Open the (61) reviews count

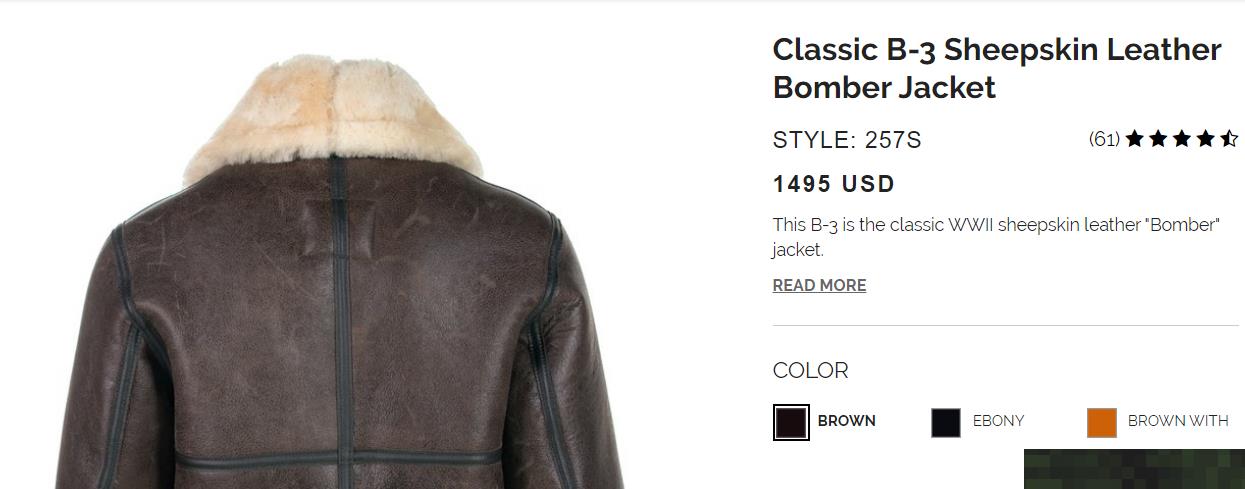pyautogui.click(x=1104, y=139)
